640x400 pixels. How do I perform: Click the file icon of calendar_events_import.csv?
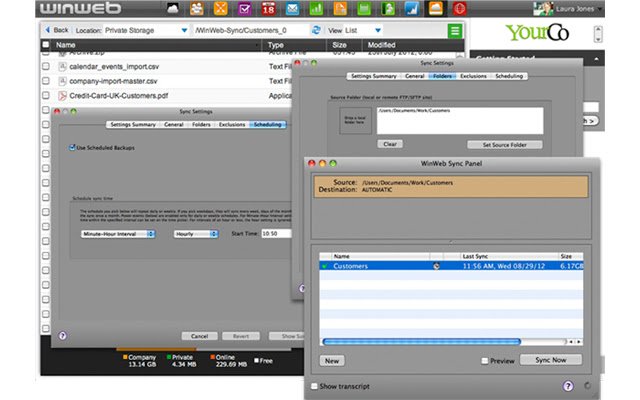click(62, 67)
